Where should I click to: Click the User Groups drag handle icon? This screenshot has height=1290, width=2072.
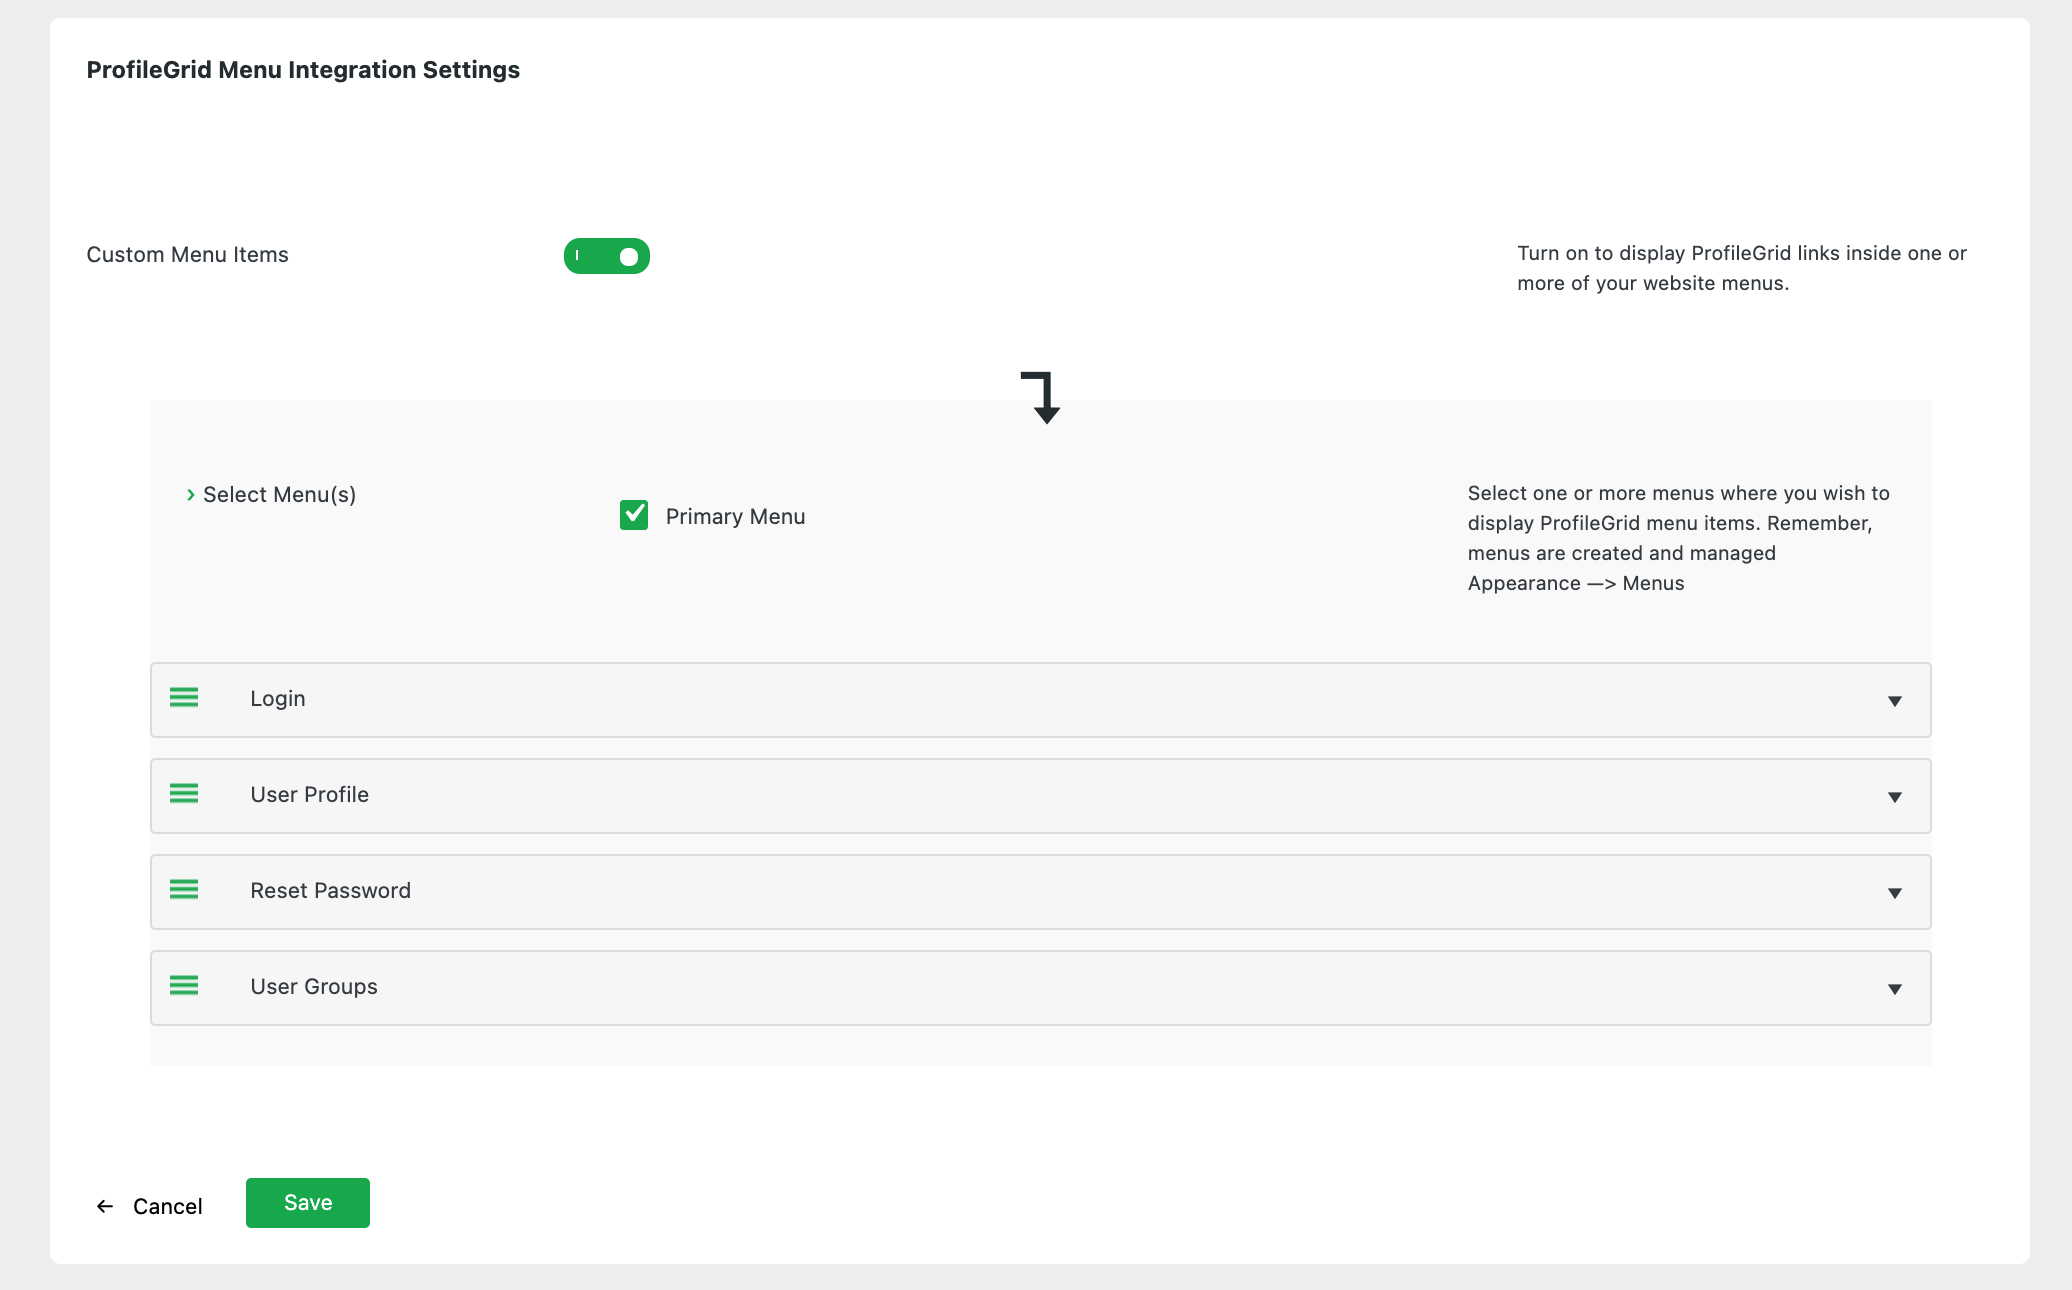(184, 986)
